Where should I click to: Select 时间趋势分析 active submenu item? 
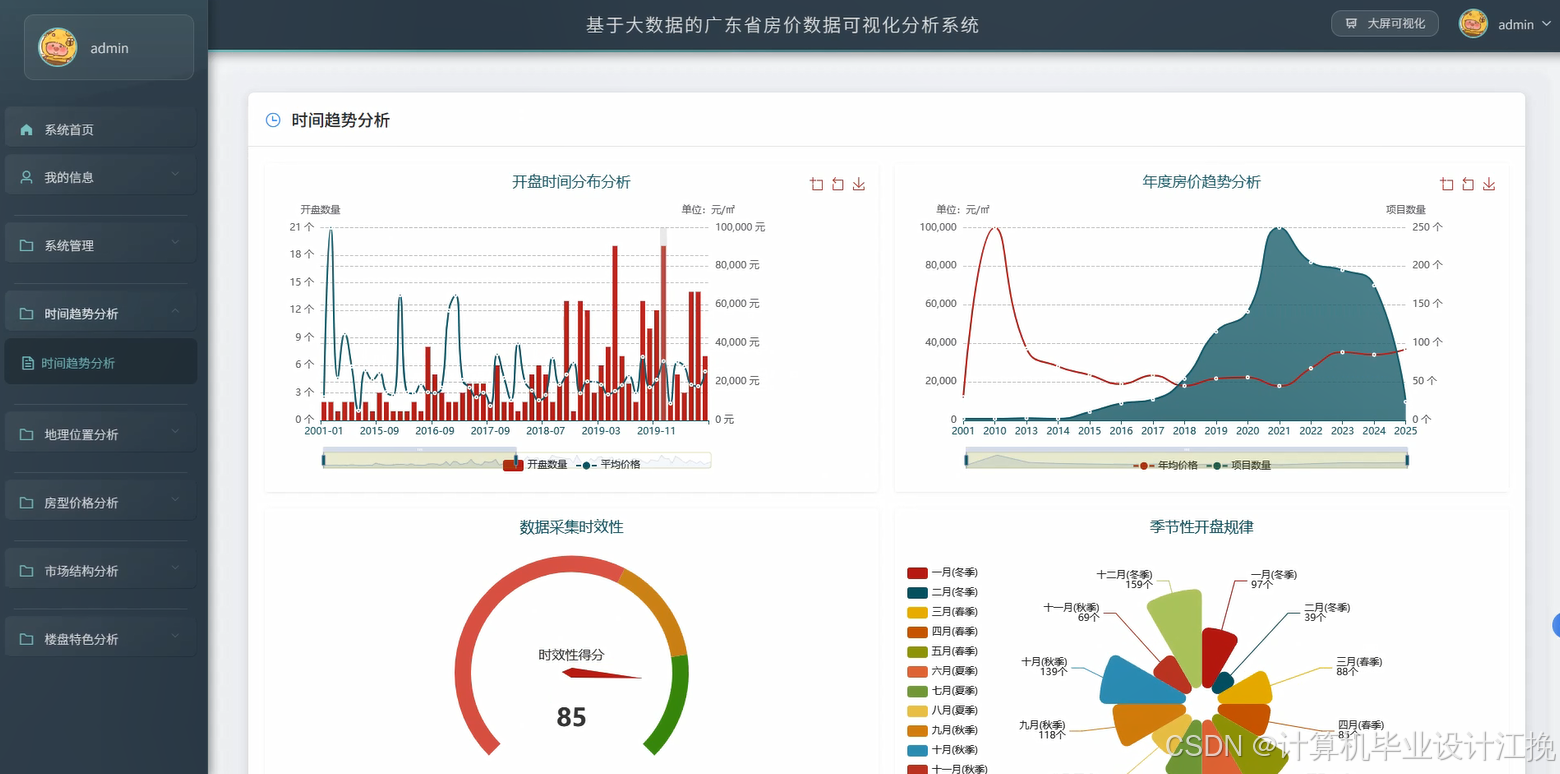[100, 362]
